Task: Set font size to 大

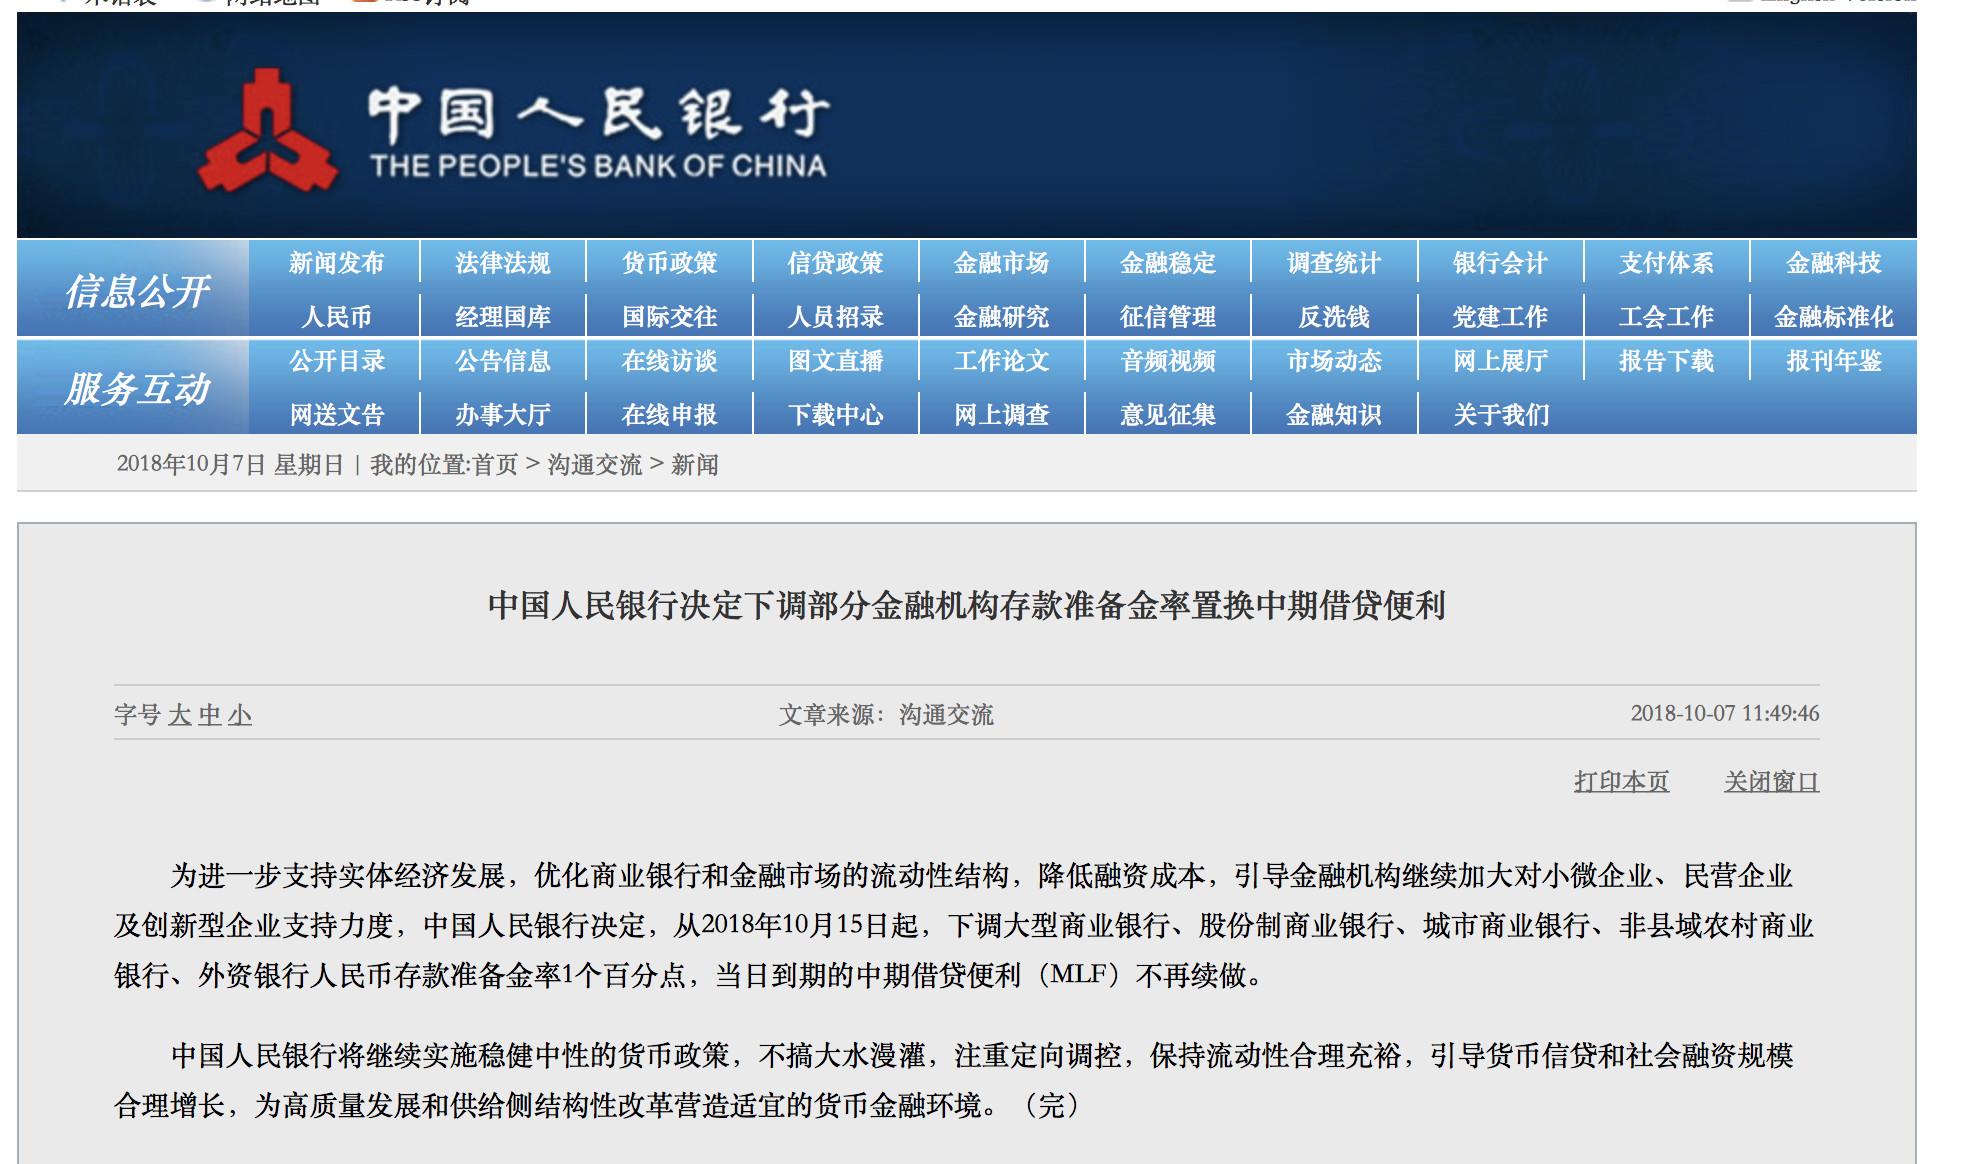Action: point(180,715)
